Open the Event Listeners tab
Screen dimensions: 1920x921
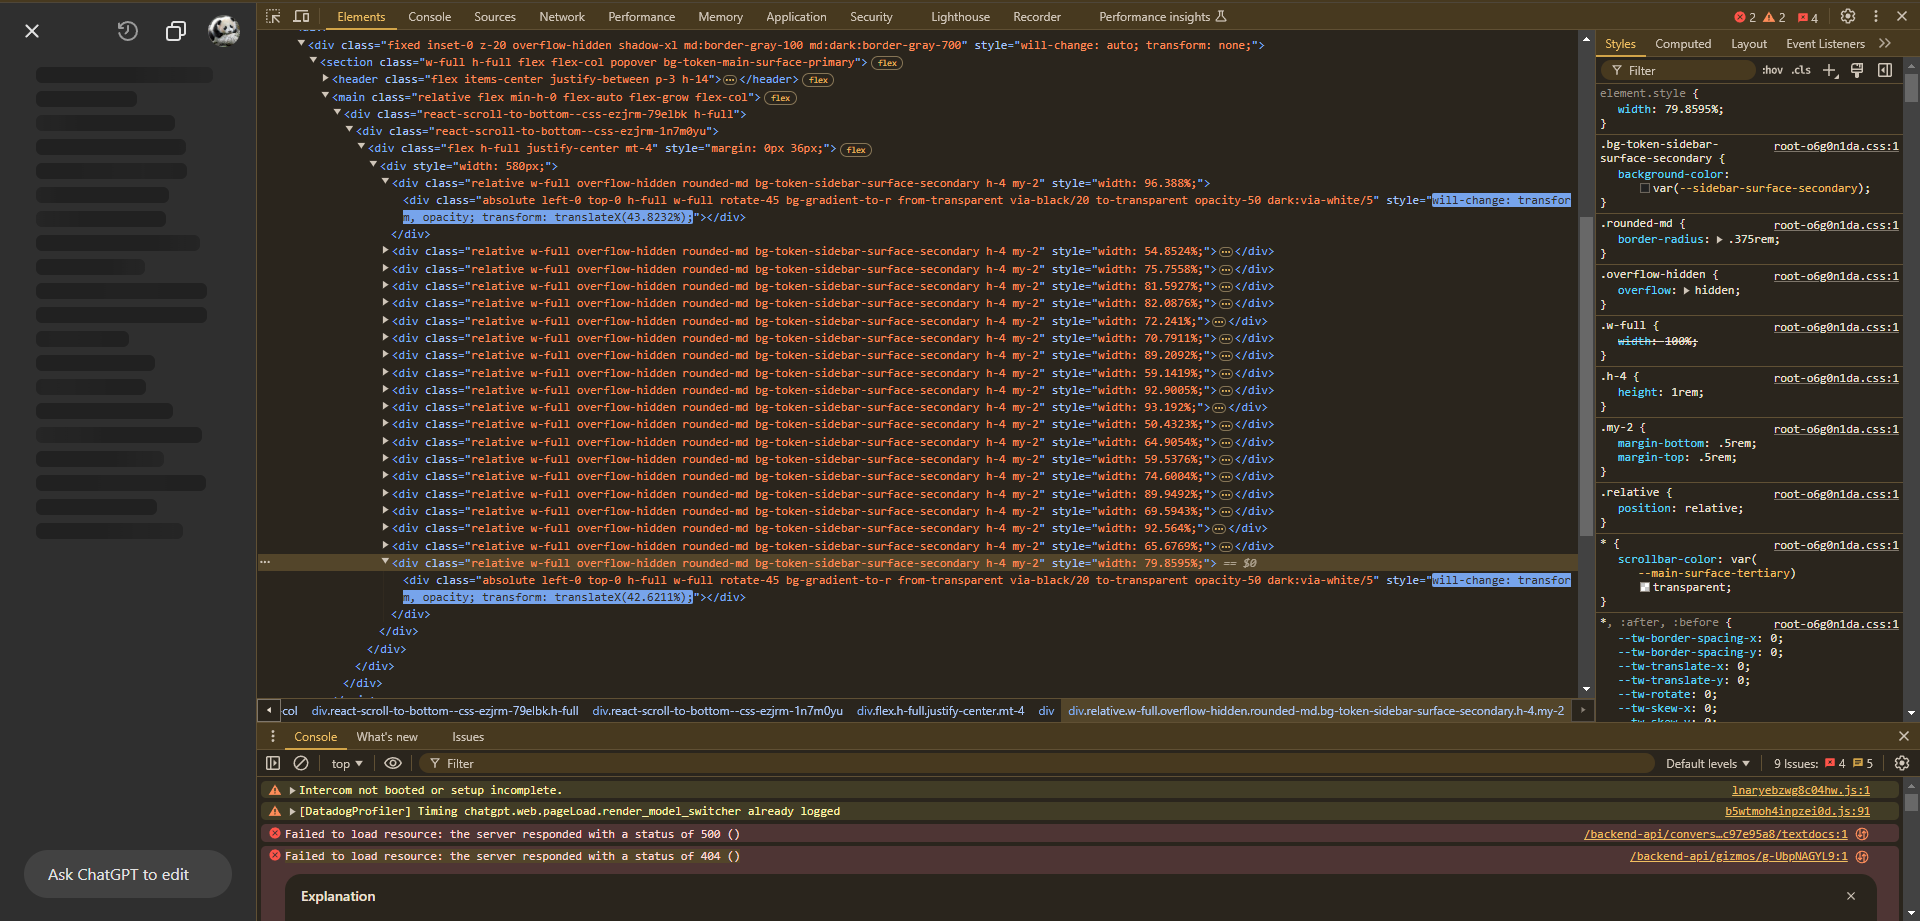point(1825,44)
